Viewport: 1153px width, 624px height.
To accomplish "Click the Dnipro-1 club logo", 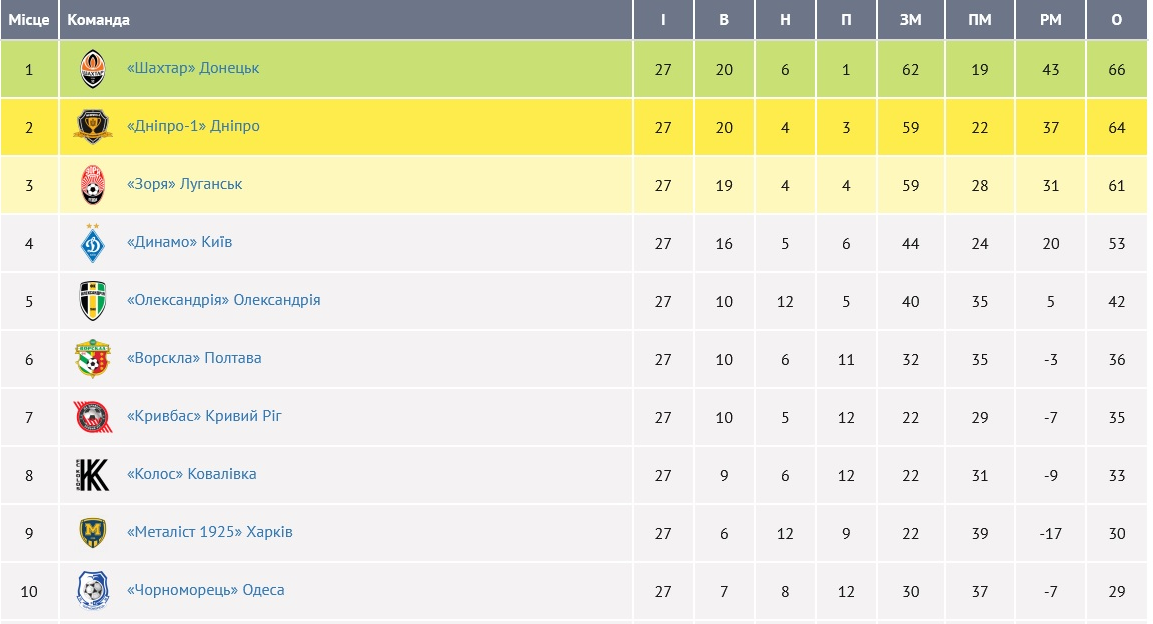I will 93,127.
